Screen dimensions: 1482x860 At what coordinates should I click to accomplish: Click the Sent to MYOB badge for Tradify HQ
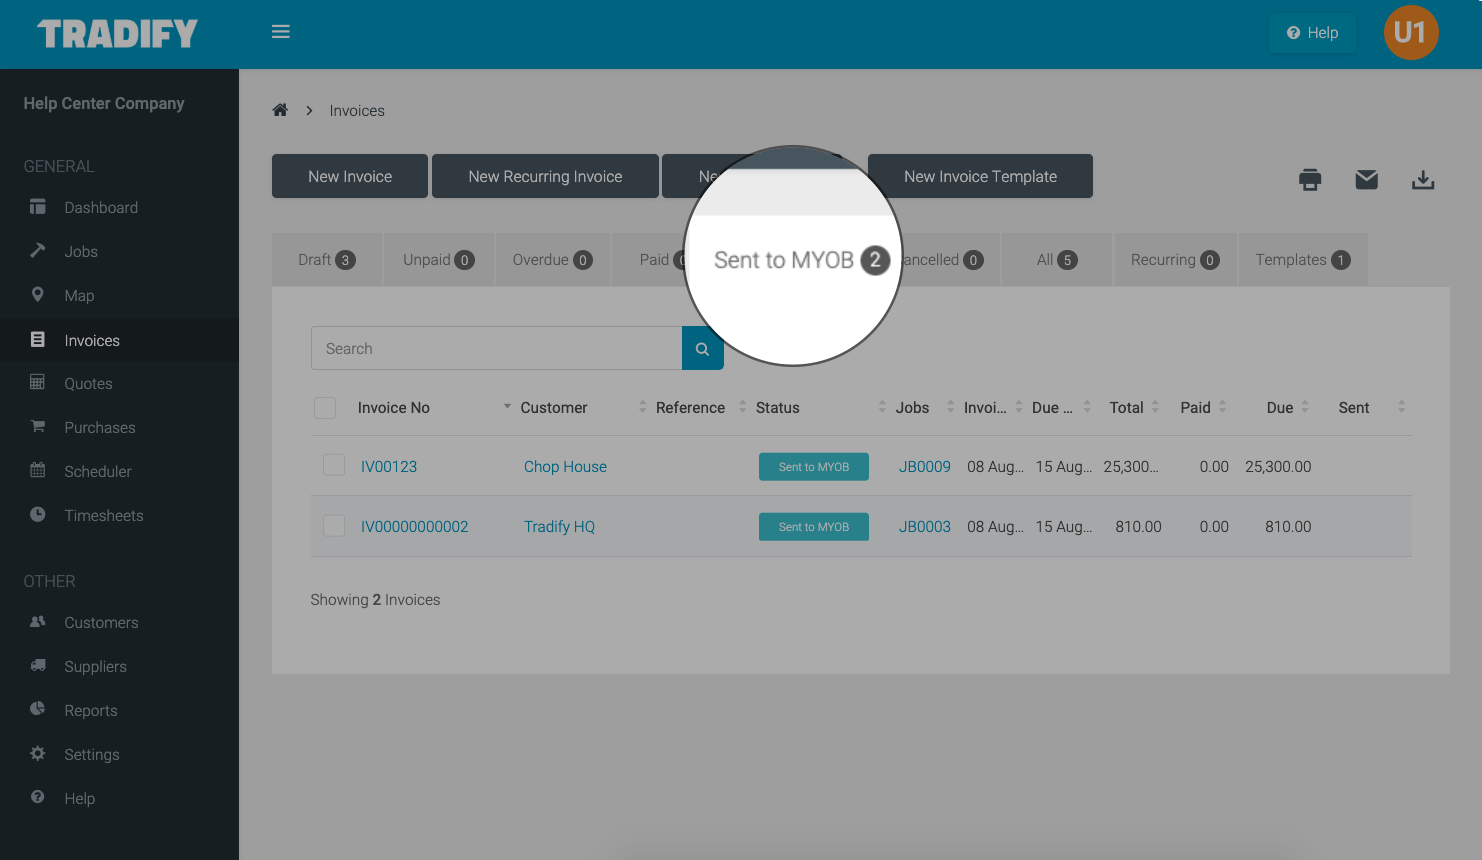[x=814, y=527]
